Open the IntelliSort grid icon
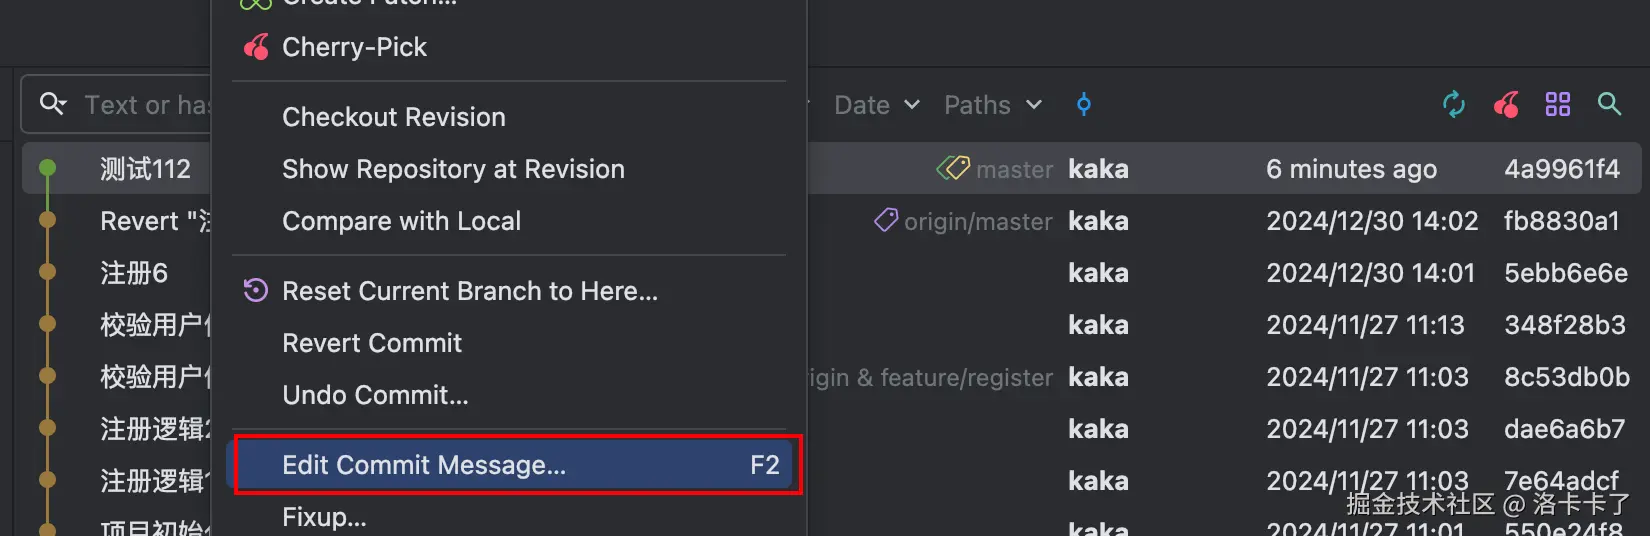This screenshot has height=536, width=1650. coord(1558,104)
